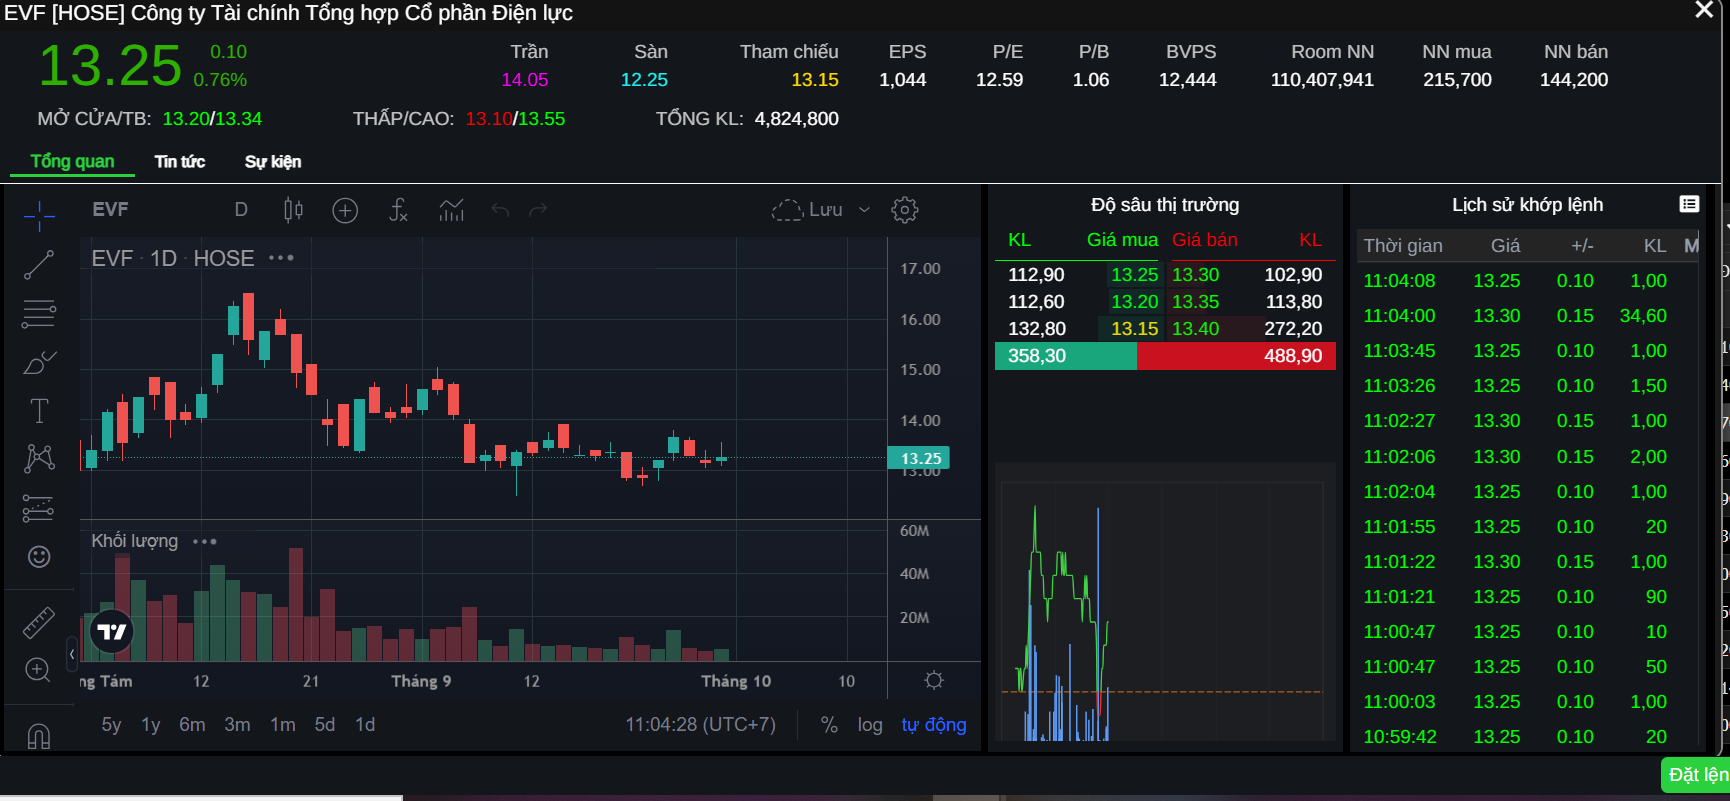Toggle percent scale on chart
The height and width of the screenshot is (801, 1730).
point(829,725)
